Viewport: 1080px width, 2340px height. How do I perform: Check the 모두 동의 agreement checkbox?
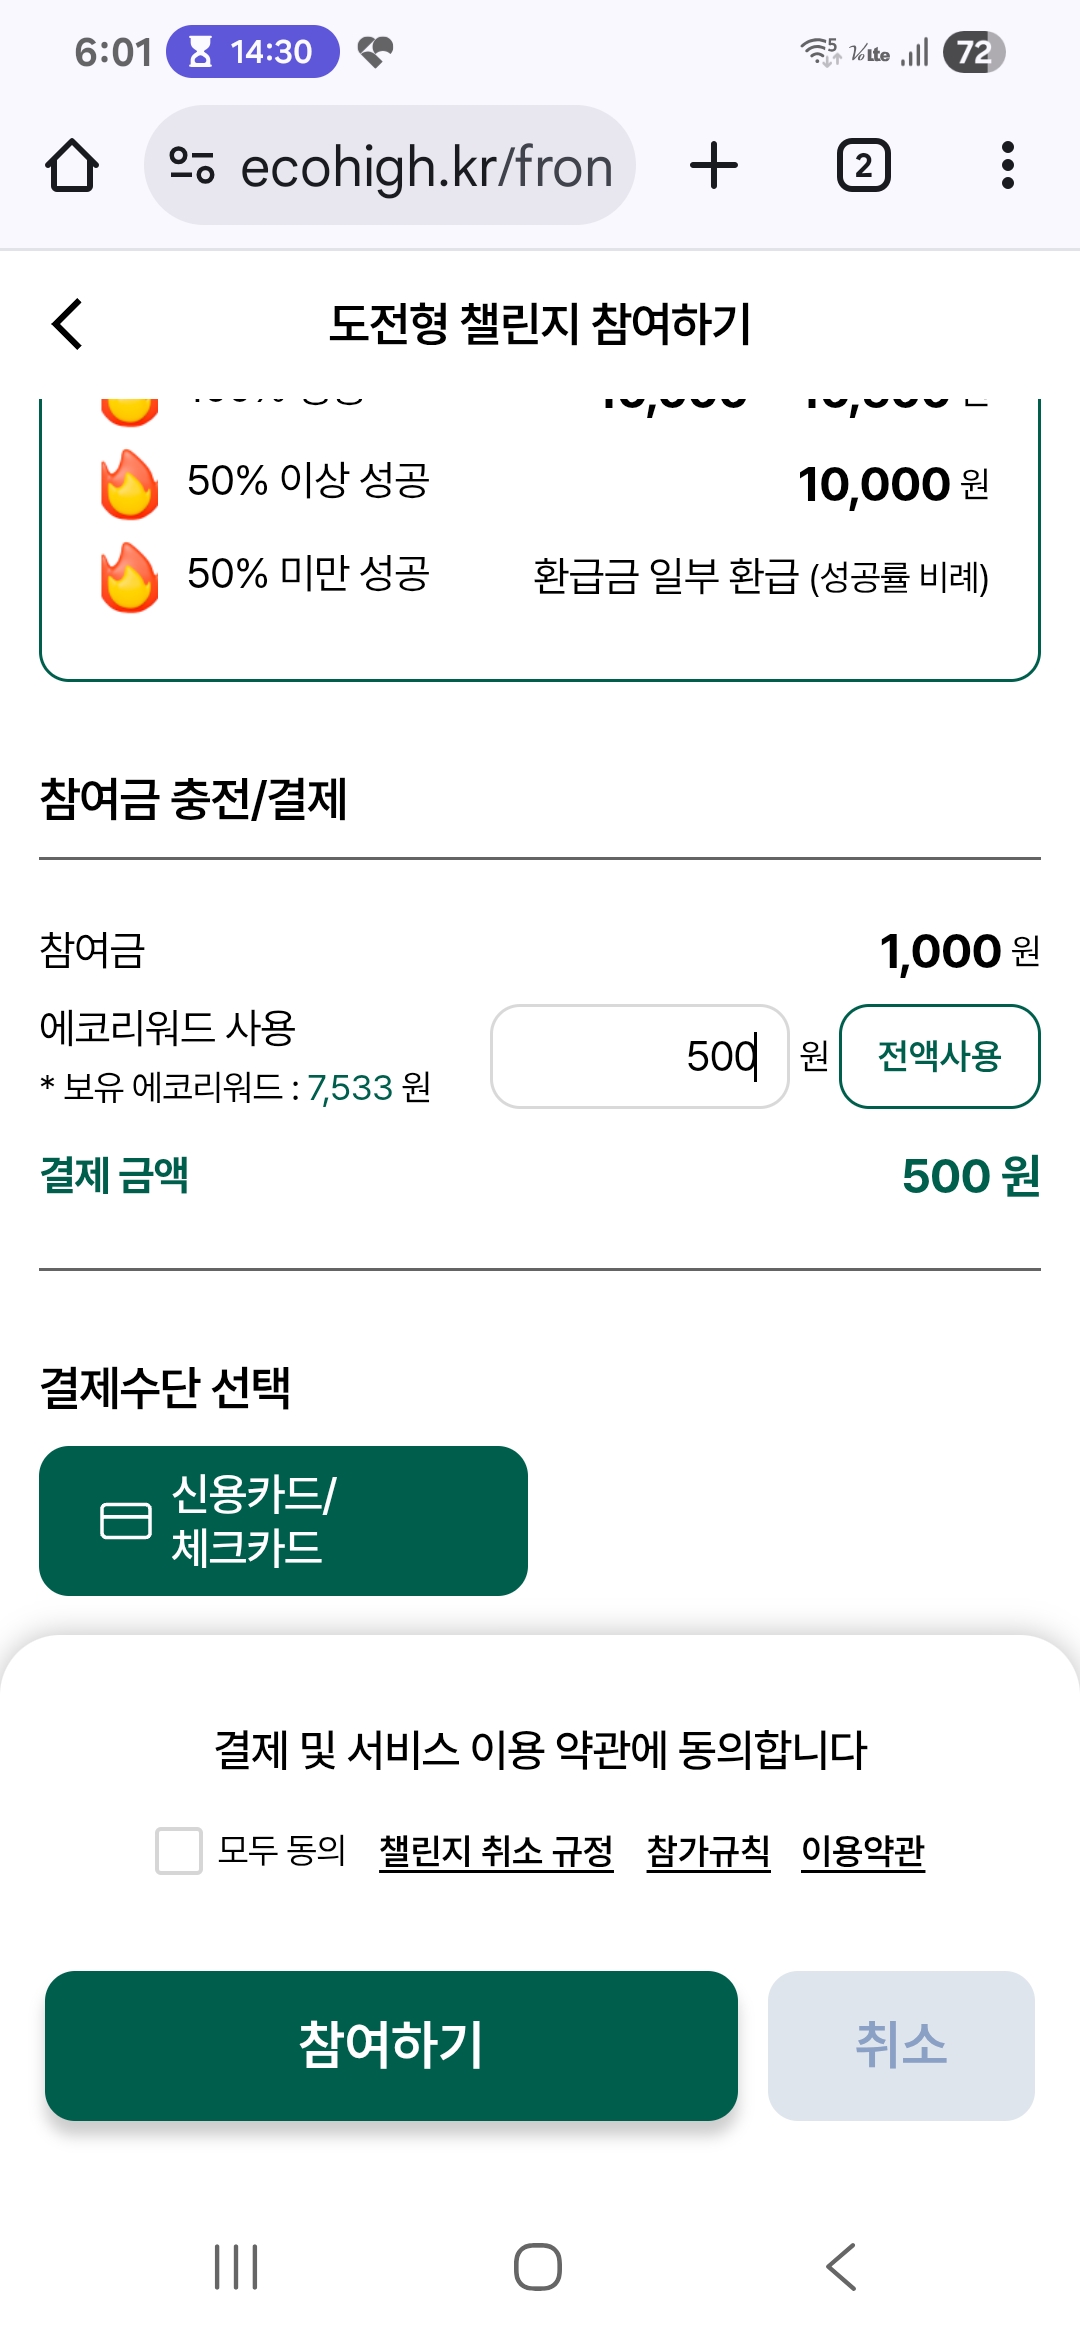pyautogui.click(x=179, y=1850)
